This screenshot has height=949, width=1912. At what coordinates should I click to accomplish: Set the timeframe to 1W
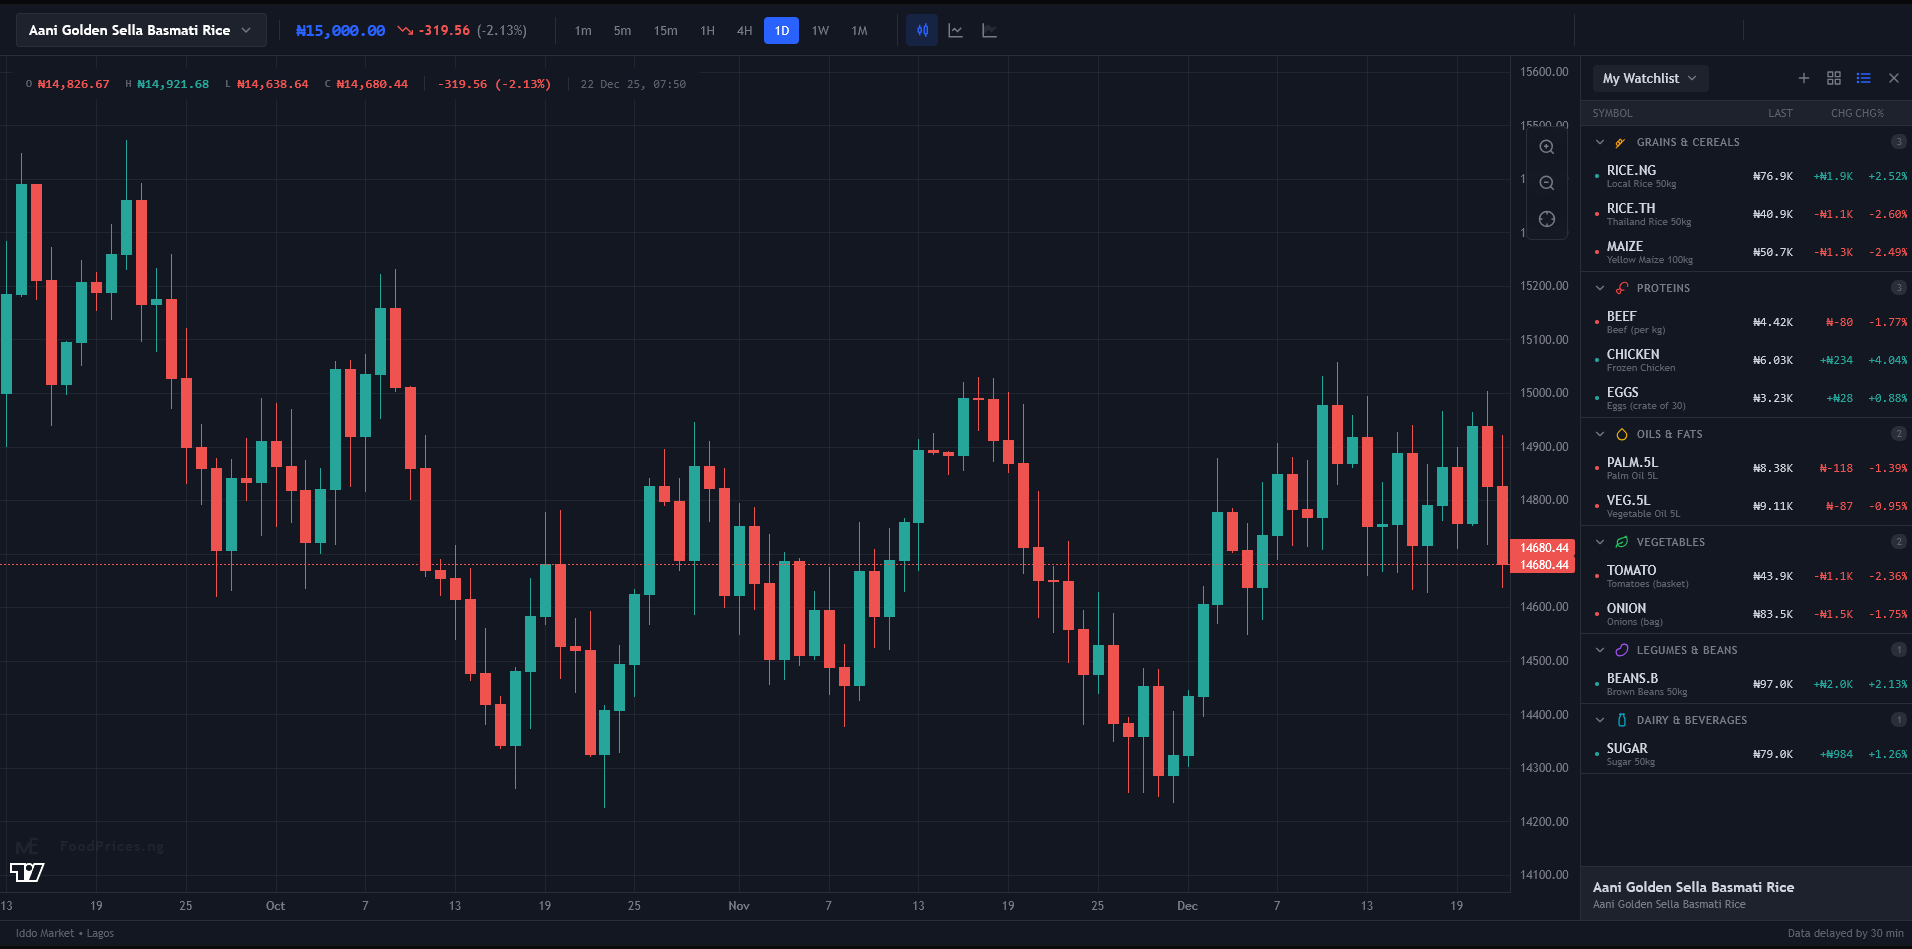[x=820, y=31]
